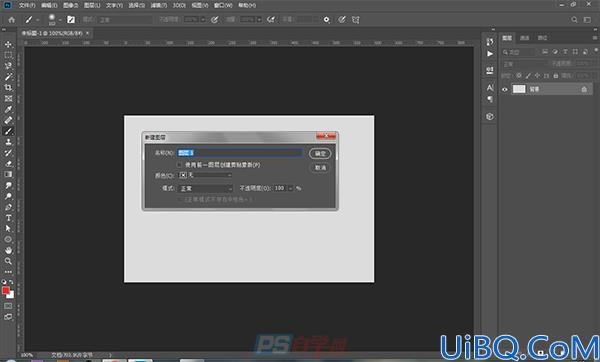Switch to the Channels tab
This screenshot has height=362, width=600.
point(525,38)
